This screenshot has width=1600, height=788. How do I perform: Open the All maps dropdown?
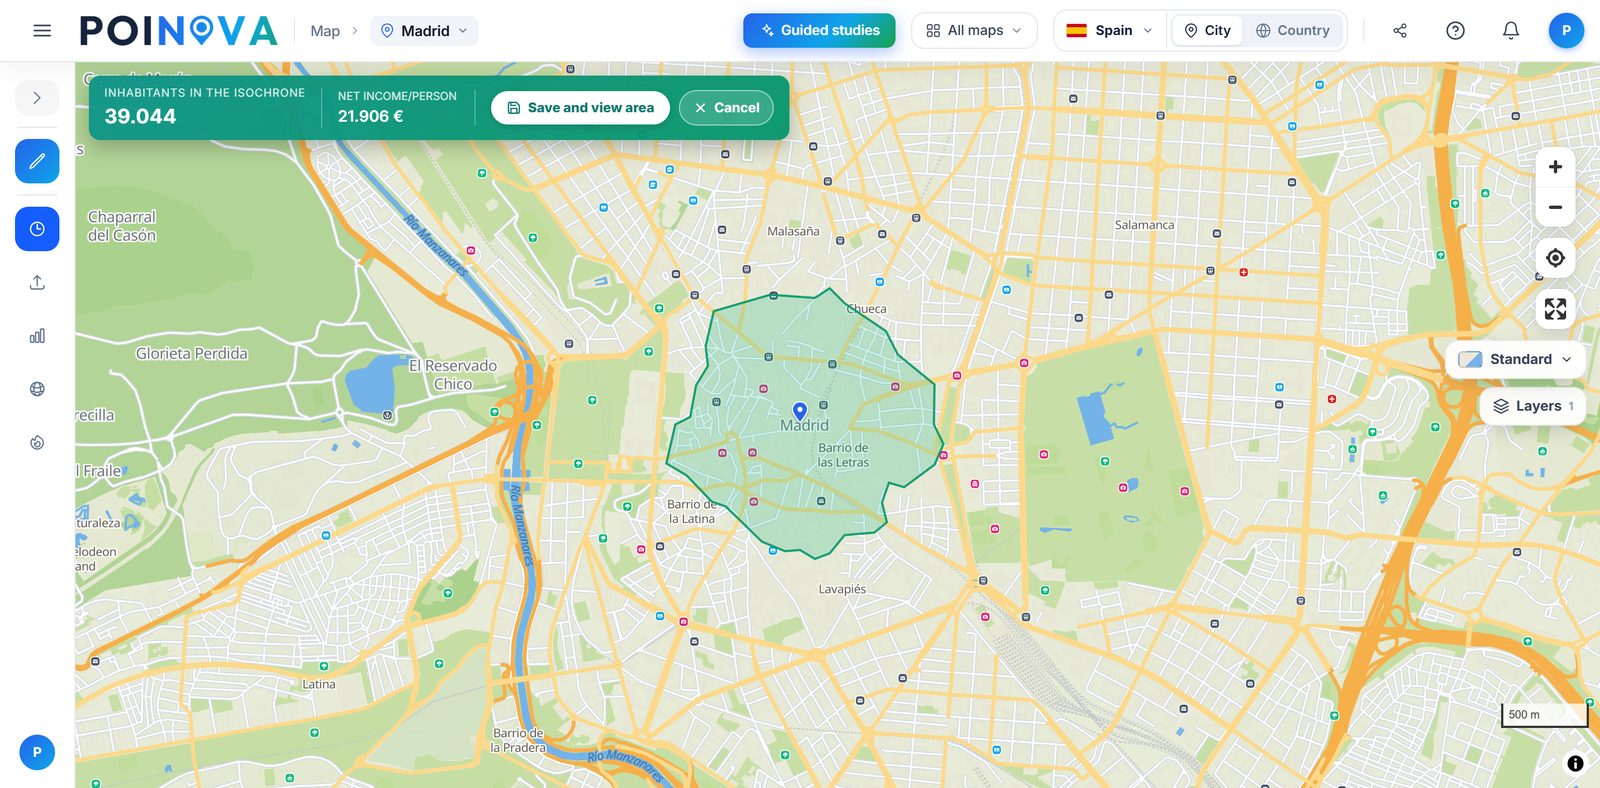974,31
